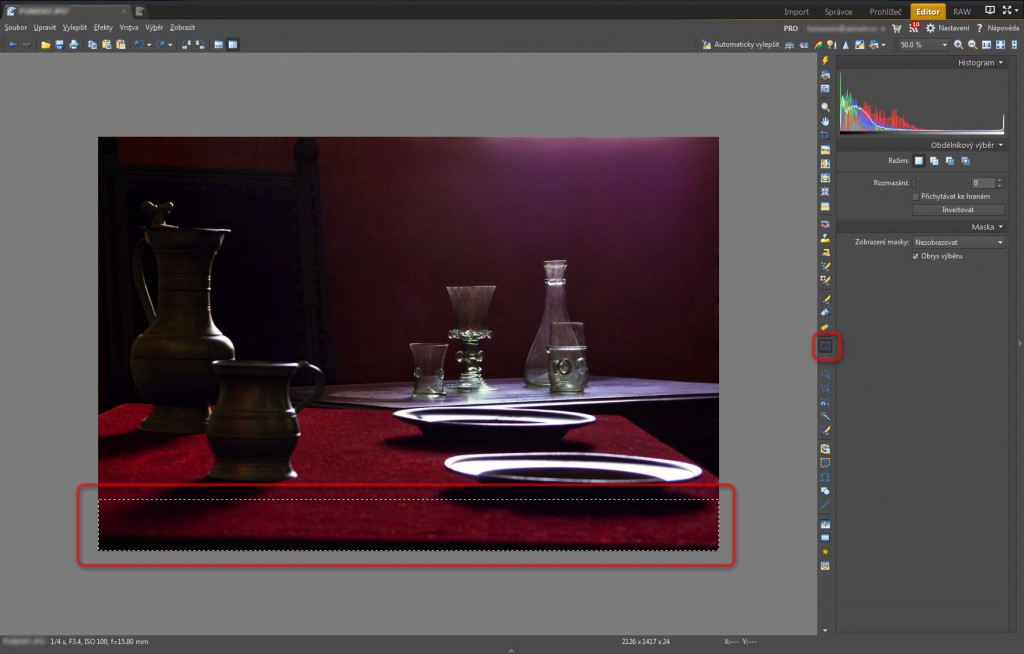The height and width of the screenshot is (654, 1024).
Task: Select the line drawing tool in sidebar
Action: pos(825,505)
